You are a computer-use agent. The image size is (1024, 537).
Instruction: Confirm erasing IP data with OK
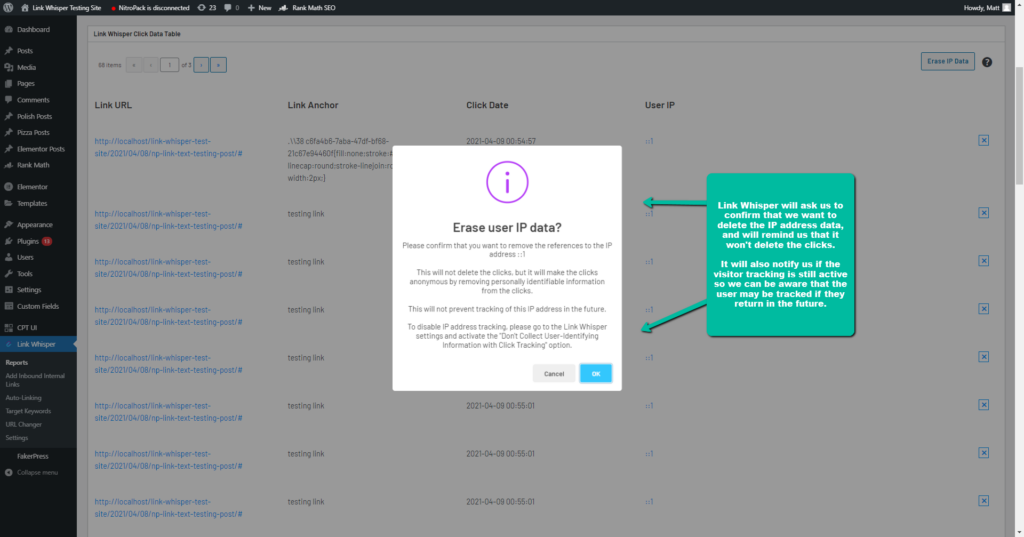point(596,374)
